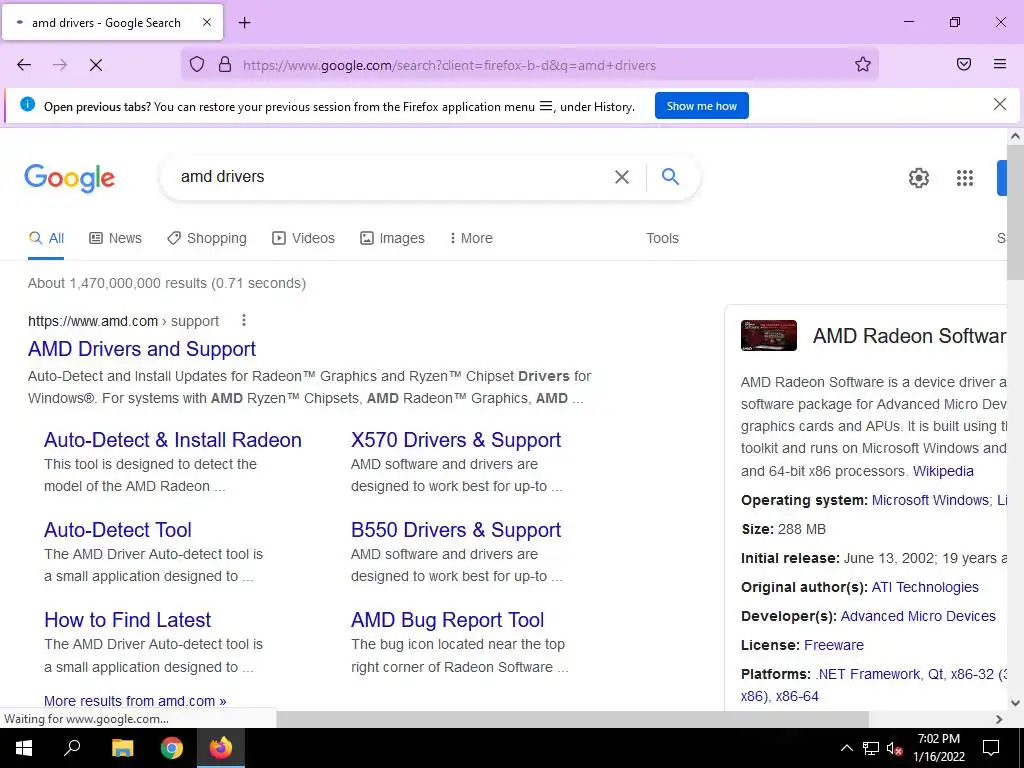Bookmark this page with the star
1024x768 pixels.
pyautogui.click(x=863, y=64)
